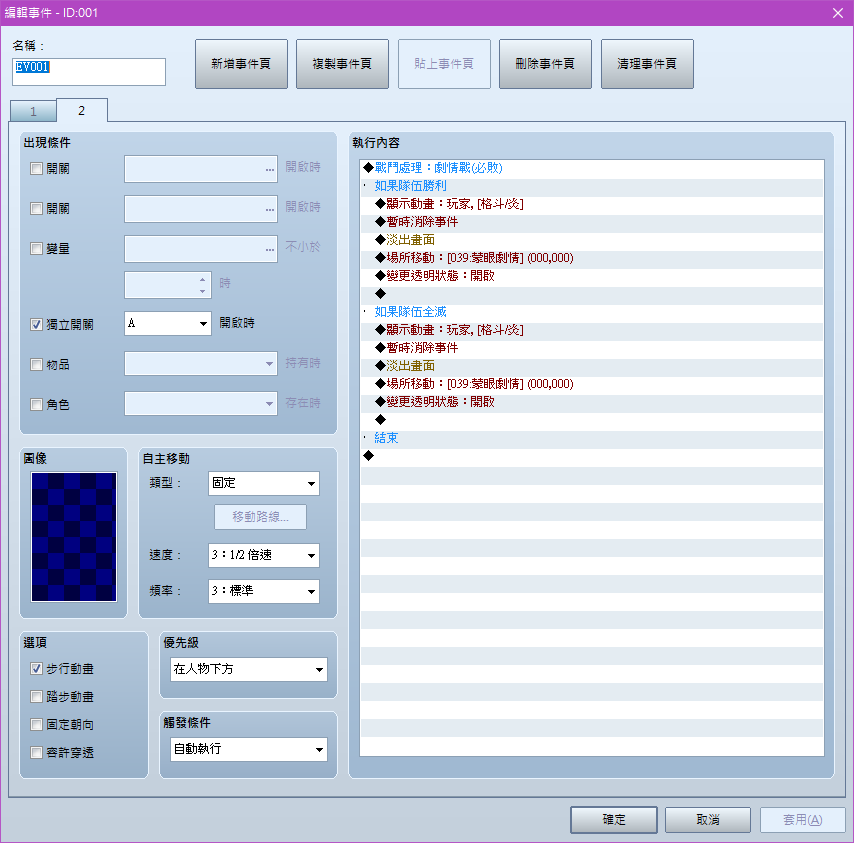
Task: Open the 優先級 dropdown showing 在人物下方
Action: (x=249, y=669)
